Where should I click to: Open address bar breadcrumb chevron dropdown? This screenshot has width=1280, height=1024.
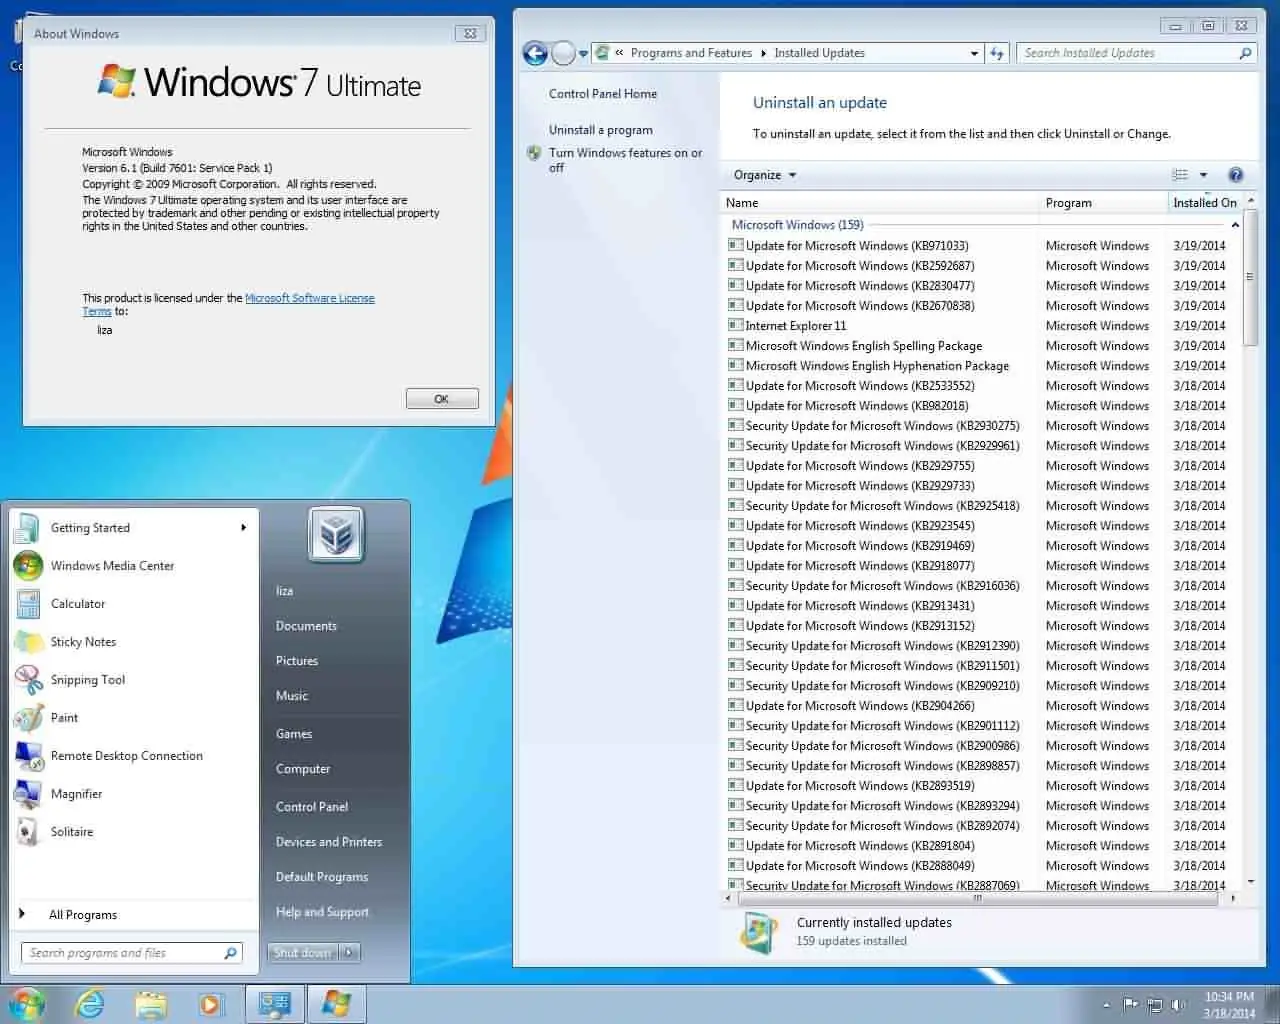[620, 53]
